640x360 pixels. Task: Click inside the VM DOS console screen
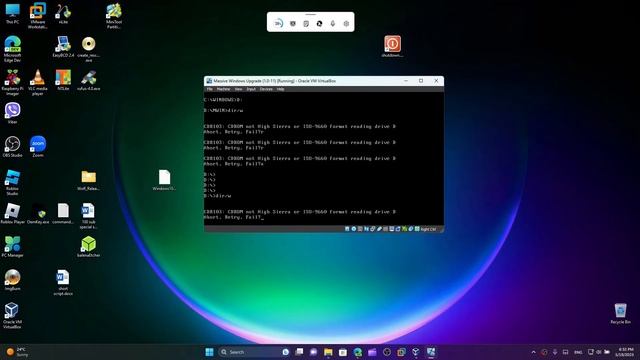point(324,158)
